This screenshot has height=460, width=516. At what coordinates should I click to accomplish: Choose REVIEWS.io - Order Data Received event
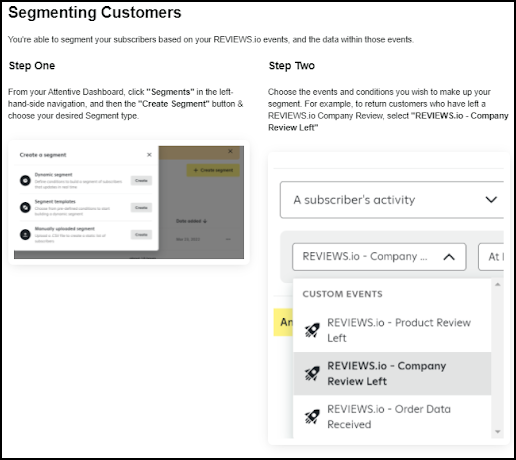[x=392, y=417]
